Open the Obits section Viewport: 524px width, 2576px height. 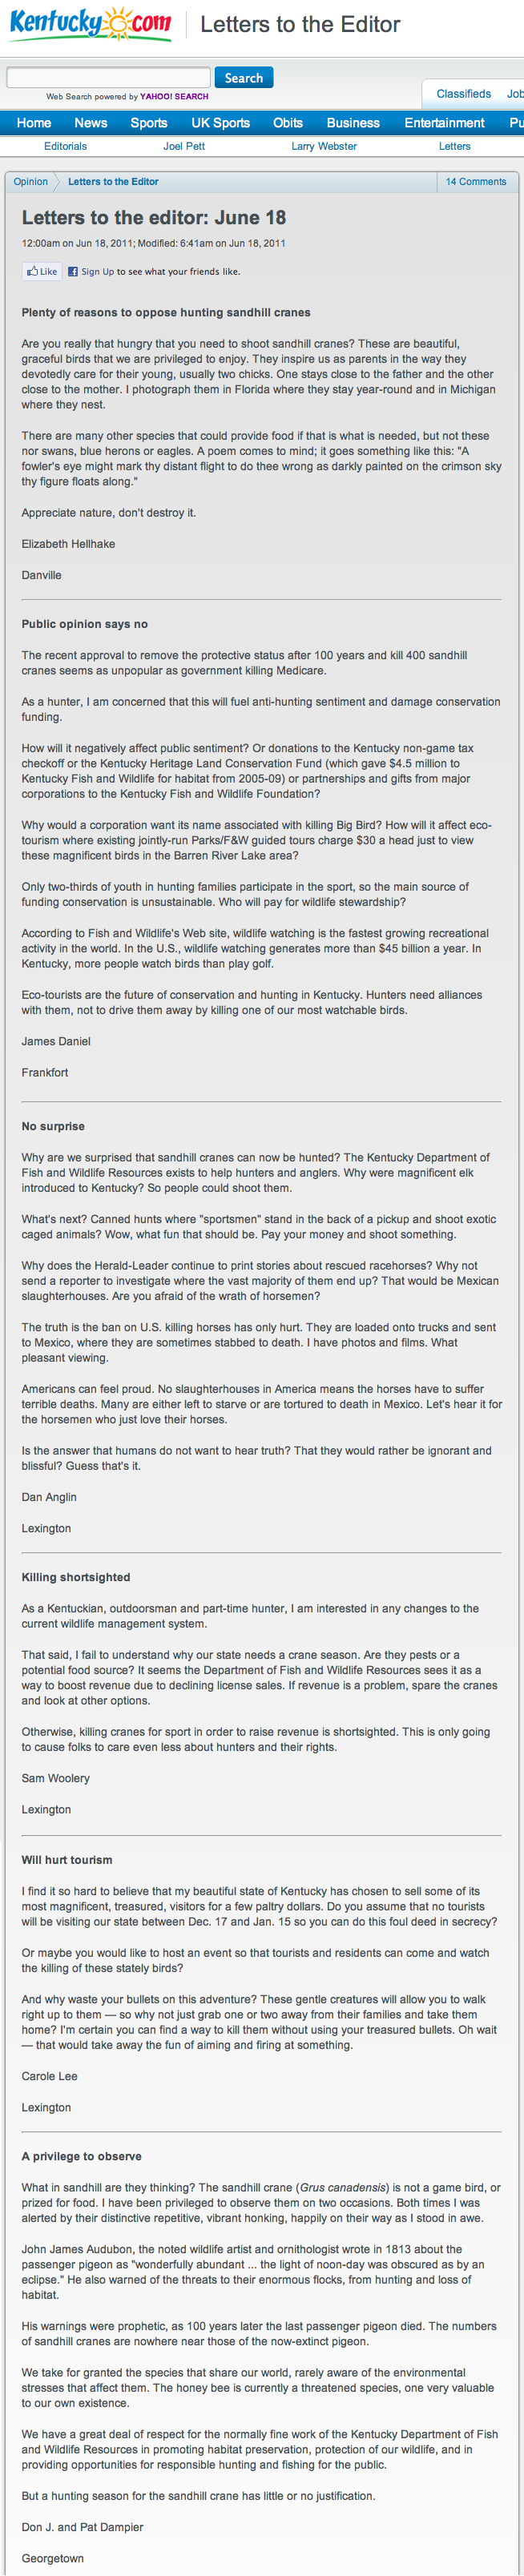[288, 123]
